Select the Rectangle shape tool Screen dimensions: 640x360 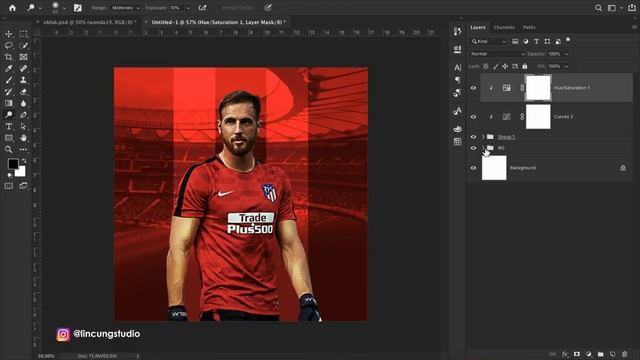[9, 138]
